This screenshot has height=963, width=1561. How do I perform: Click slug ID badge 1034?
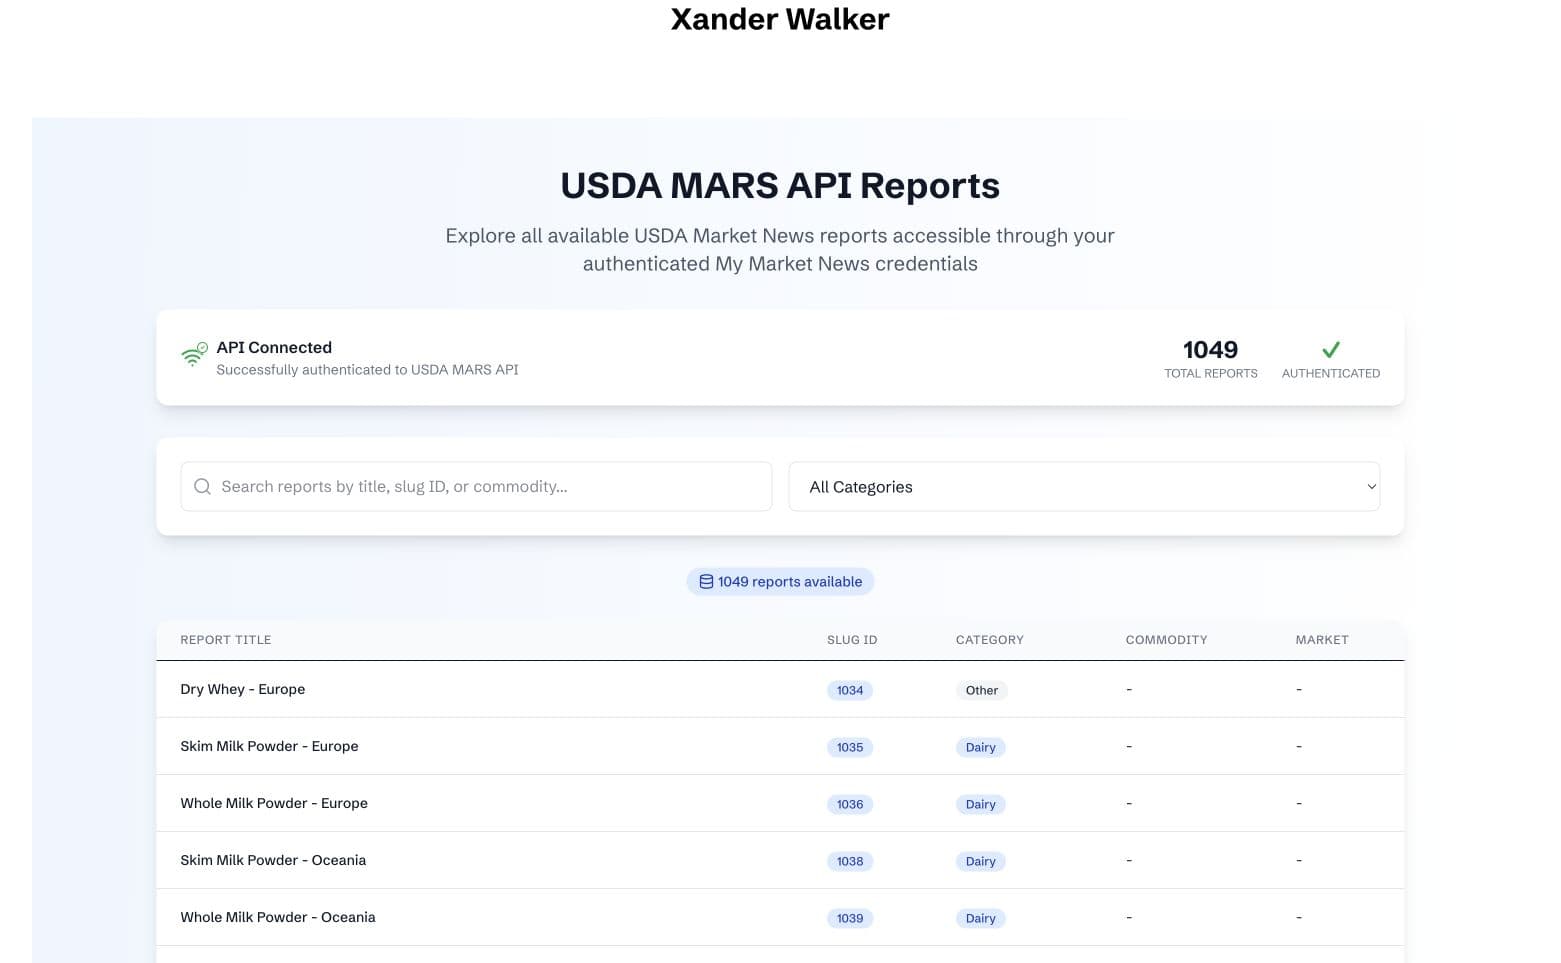850,691
